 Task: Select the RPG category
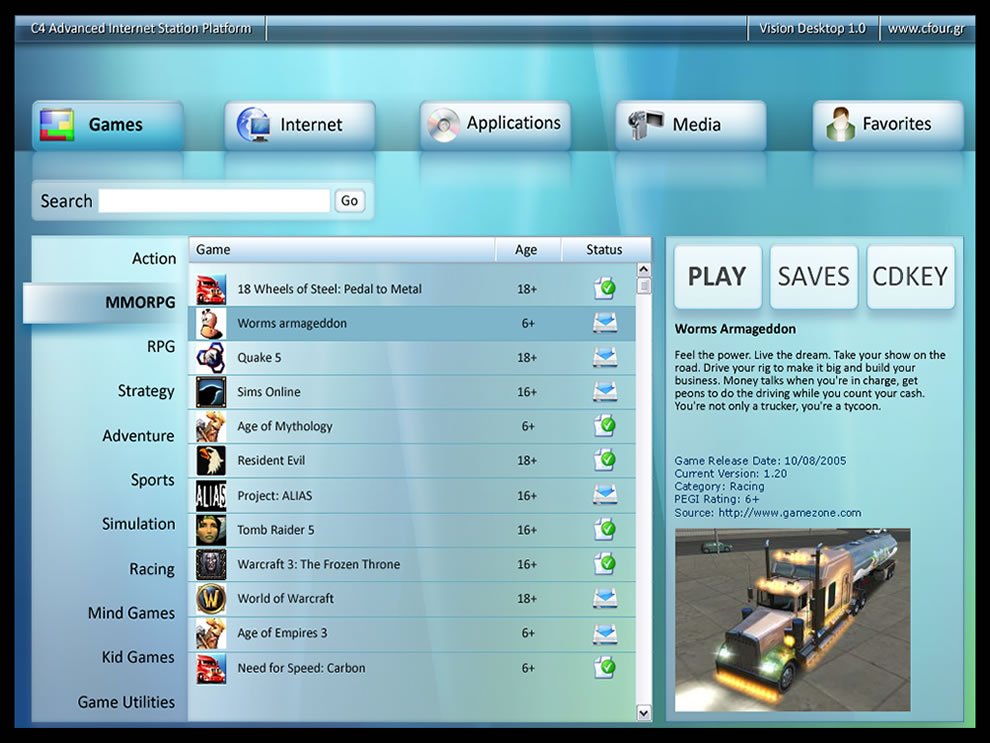(161, 347)
